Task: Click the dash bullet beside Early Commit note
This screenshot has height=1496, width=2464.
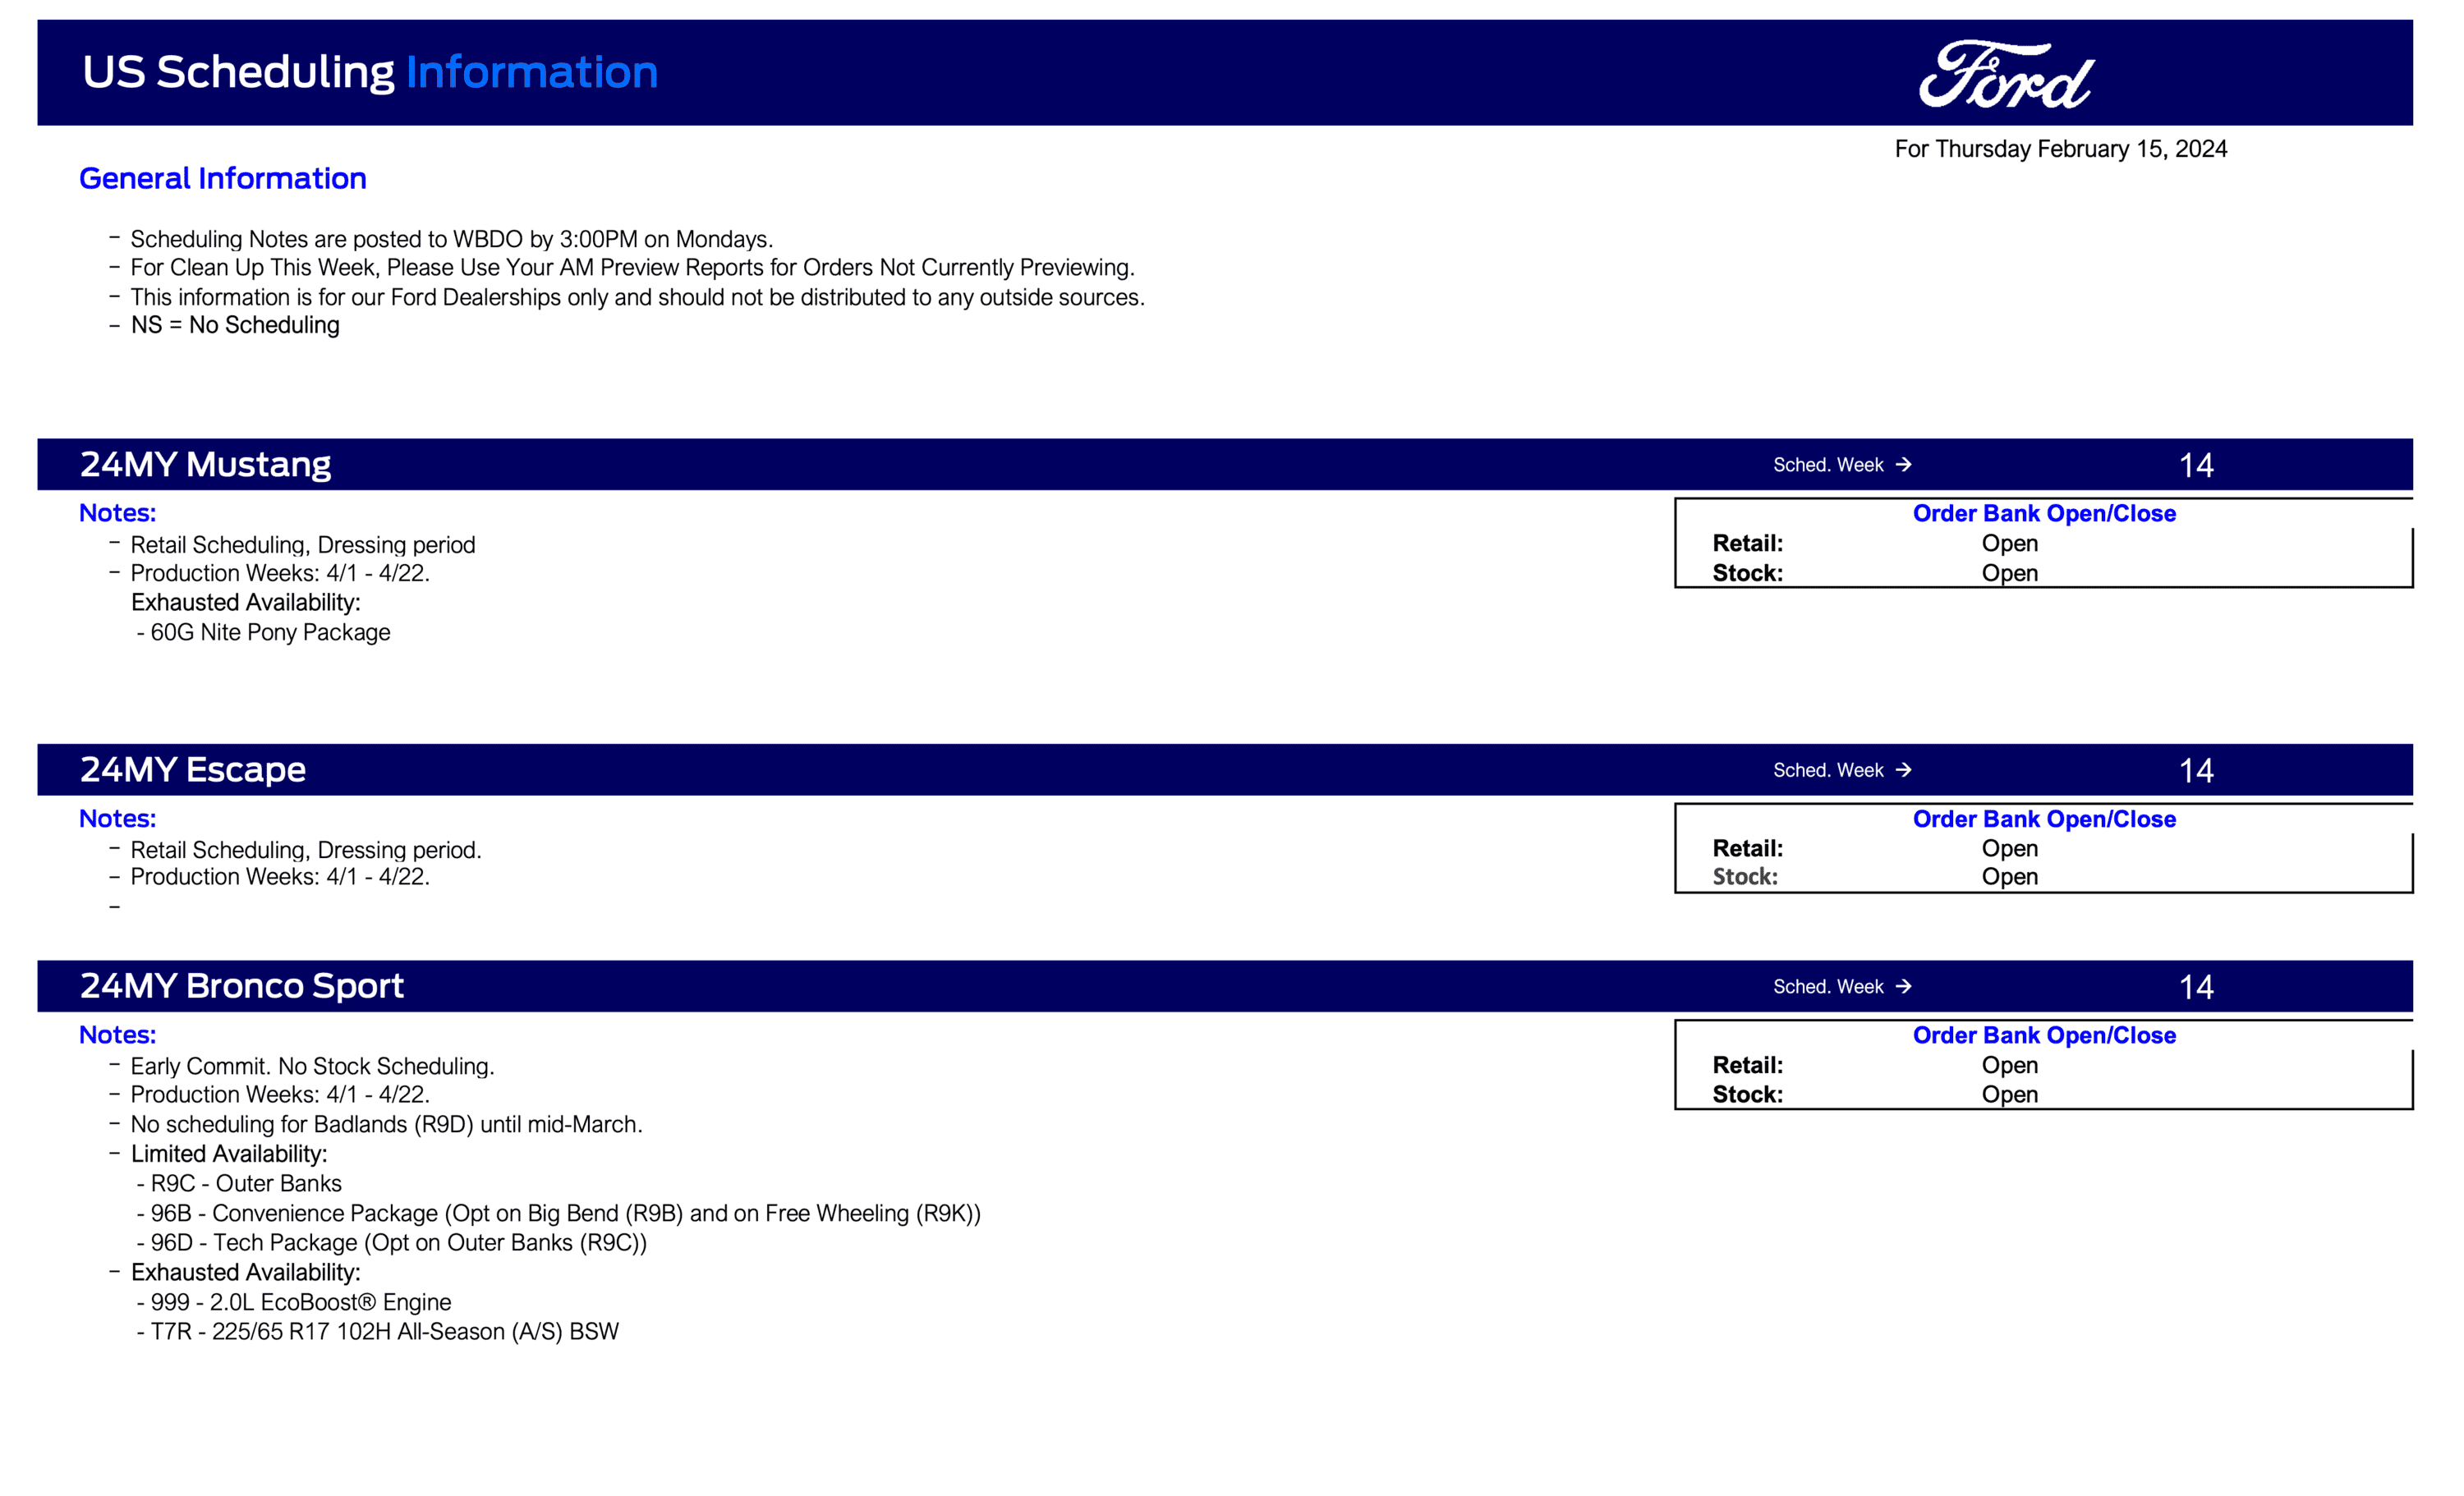Action: pos(113,1064)
